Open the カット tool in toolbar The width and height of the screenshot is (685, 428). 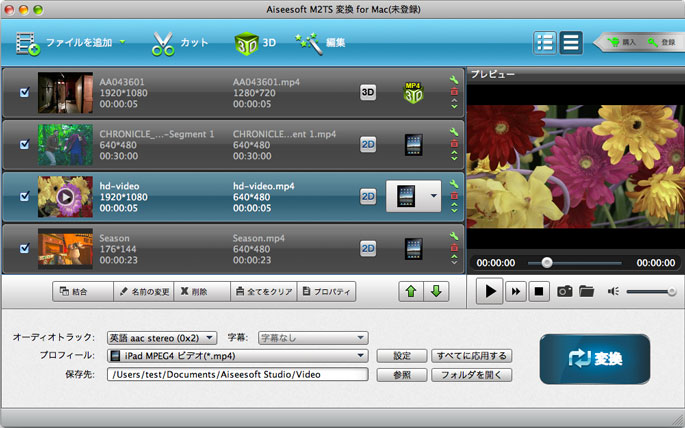point(180,43)
